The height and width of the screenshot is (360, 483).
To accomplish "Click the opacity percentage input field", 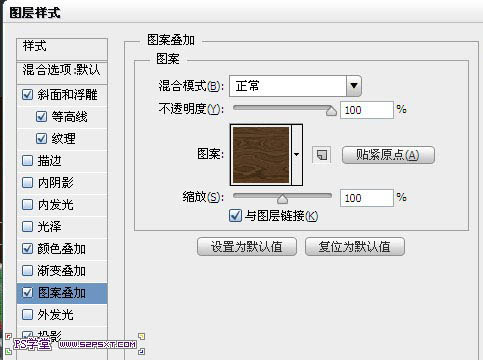I will point(367,110).
